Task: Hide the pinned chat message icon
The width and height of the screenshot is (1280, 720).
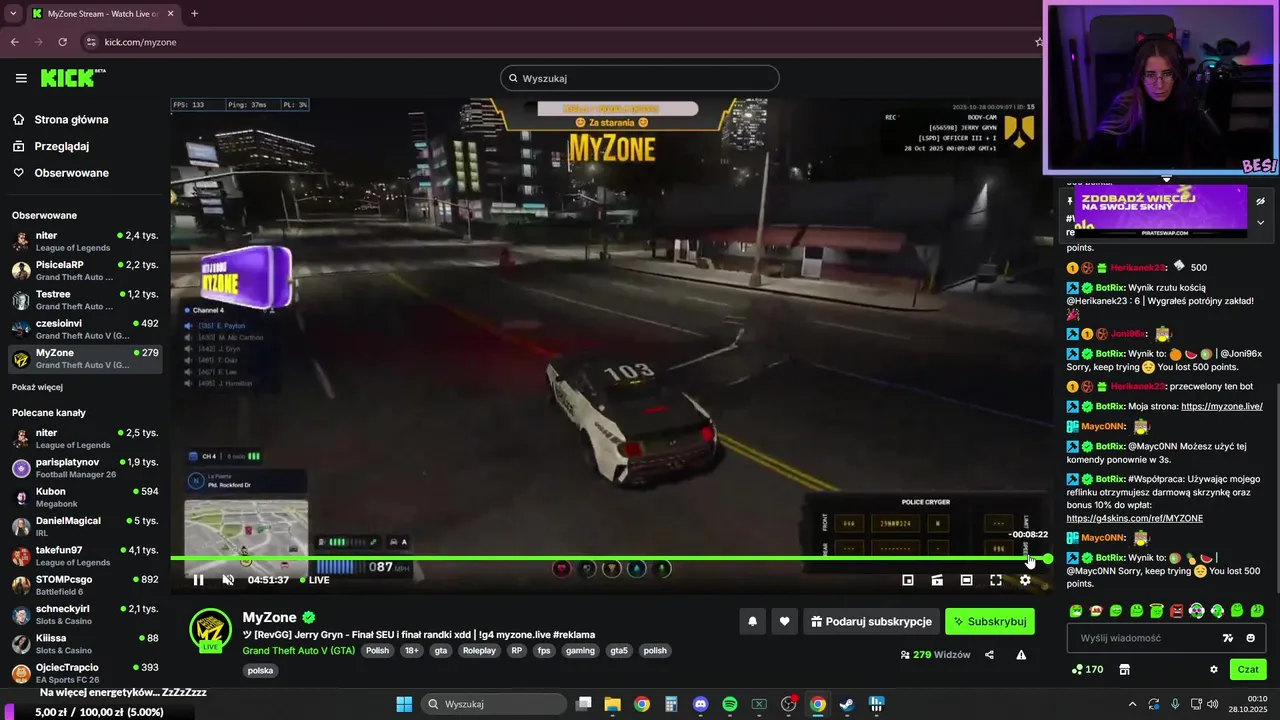Action: tap(1260, 201)
